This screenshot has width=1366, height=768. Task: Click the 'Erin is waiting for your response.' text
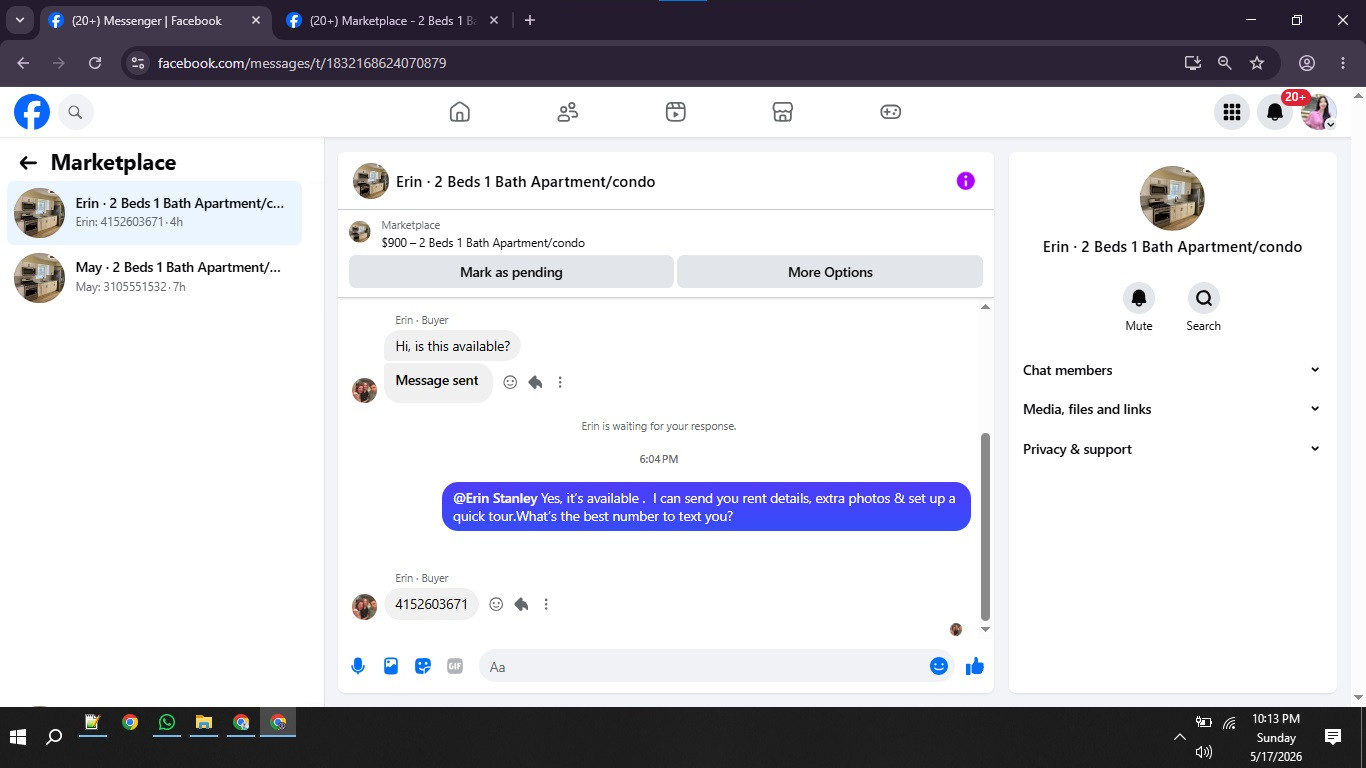[659, 426]
